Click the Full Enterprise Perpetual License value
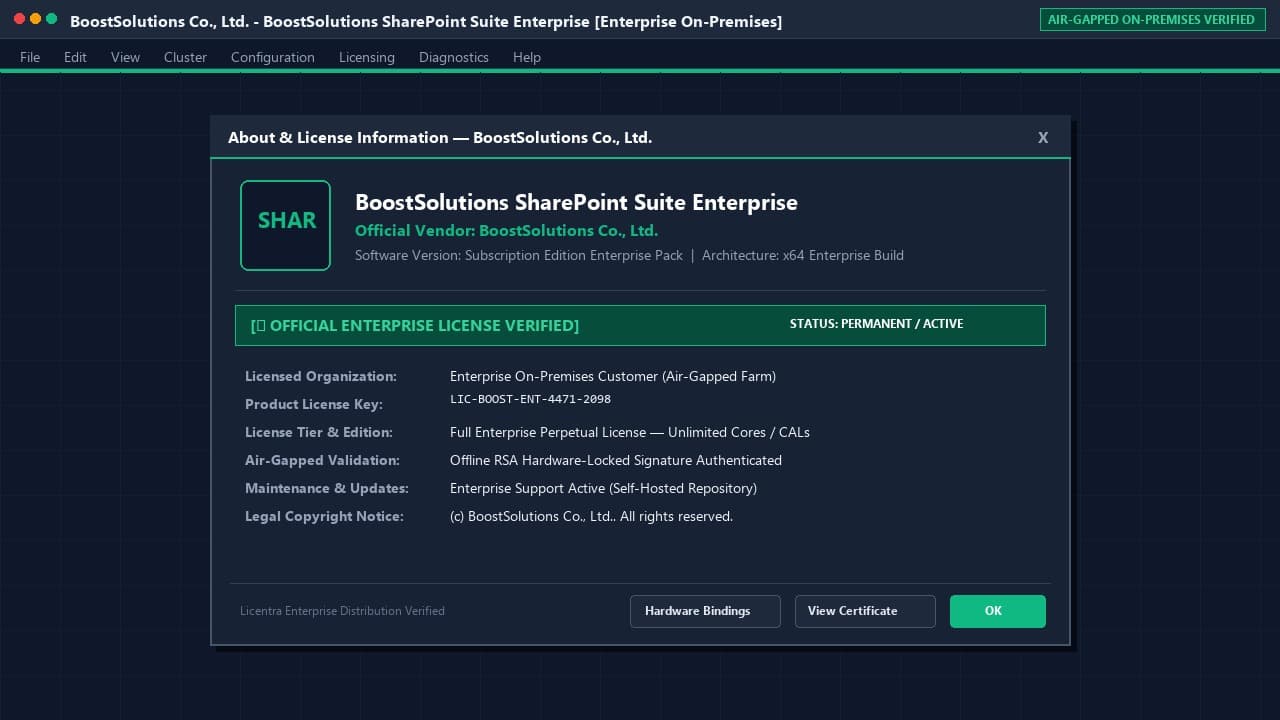This screenshot has width=1280, height=720. [630, 432]
